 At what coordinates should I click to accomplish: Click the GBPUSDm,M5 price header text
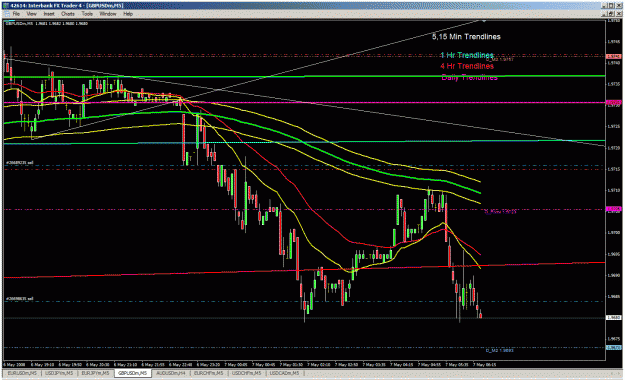coord(47,24)
